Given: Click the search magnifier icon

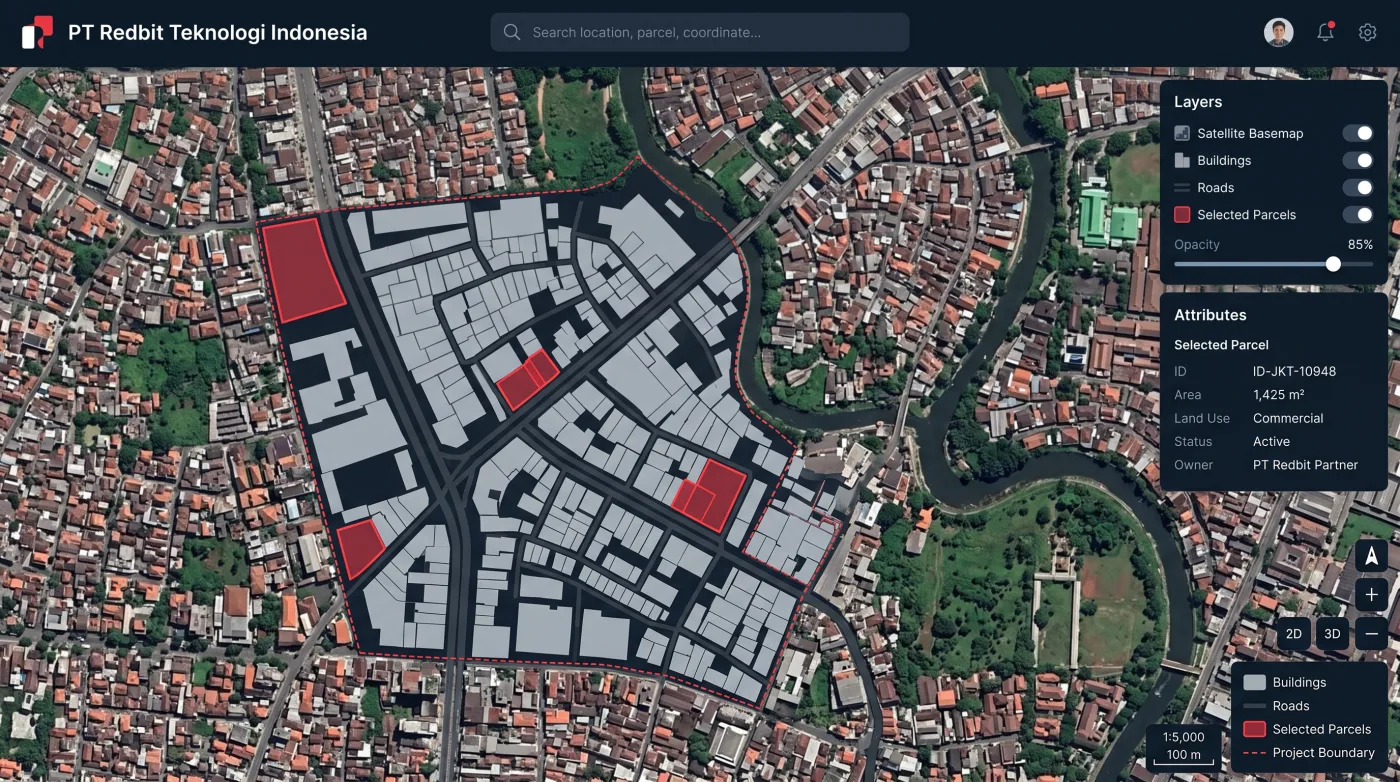Looking at the screenshot, I should 512,32.
